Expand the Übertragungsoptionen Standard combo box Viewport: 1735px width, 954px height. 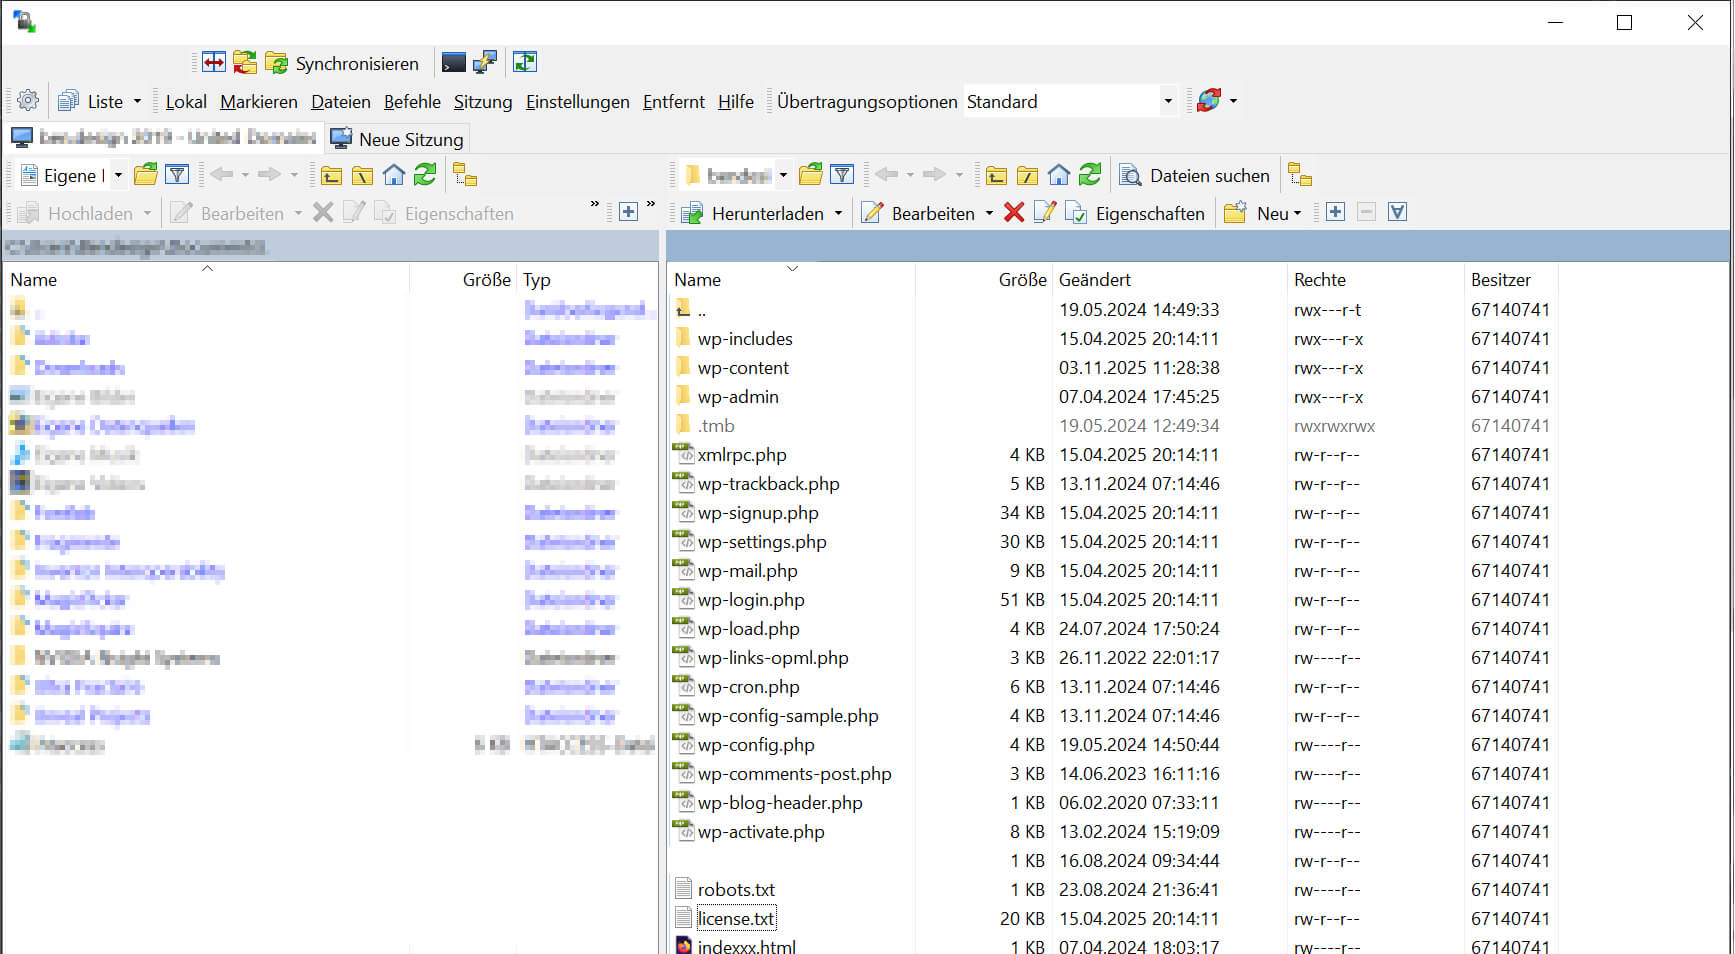[x=1167, y=101]
